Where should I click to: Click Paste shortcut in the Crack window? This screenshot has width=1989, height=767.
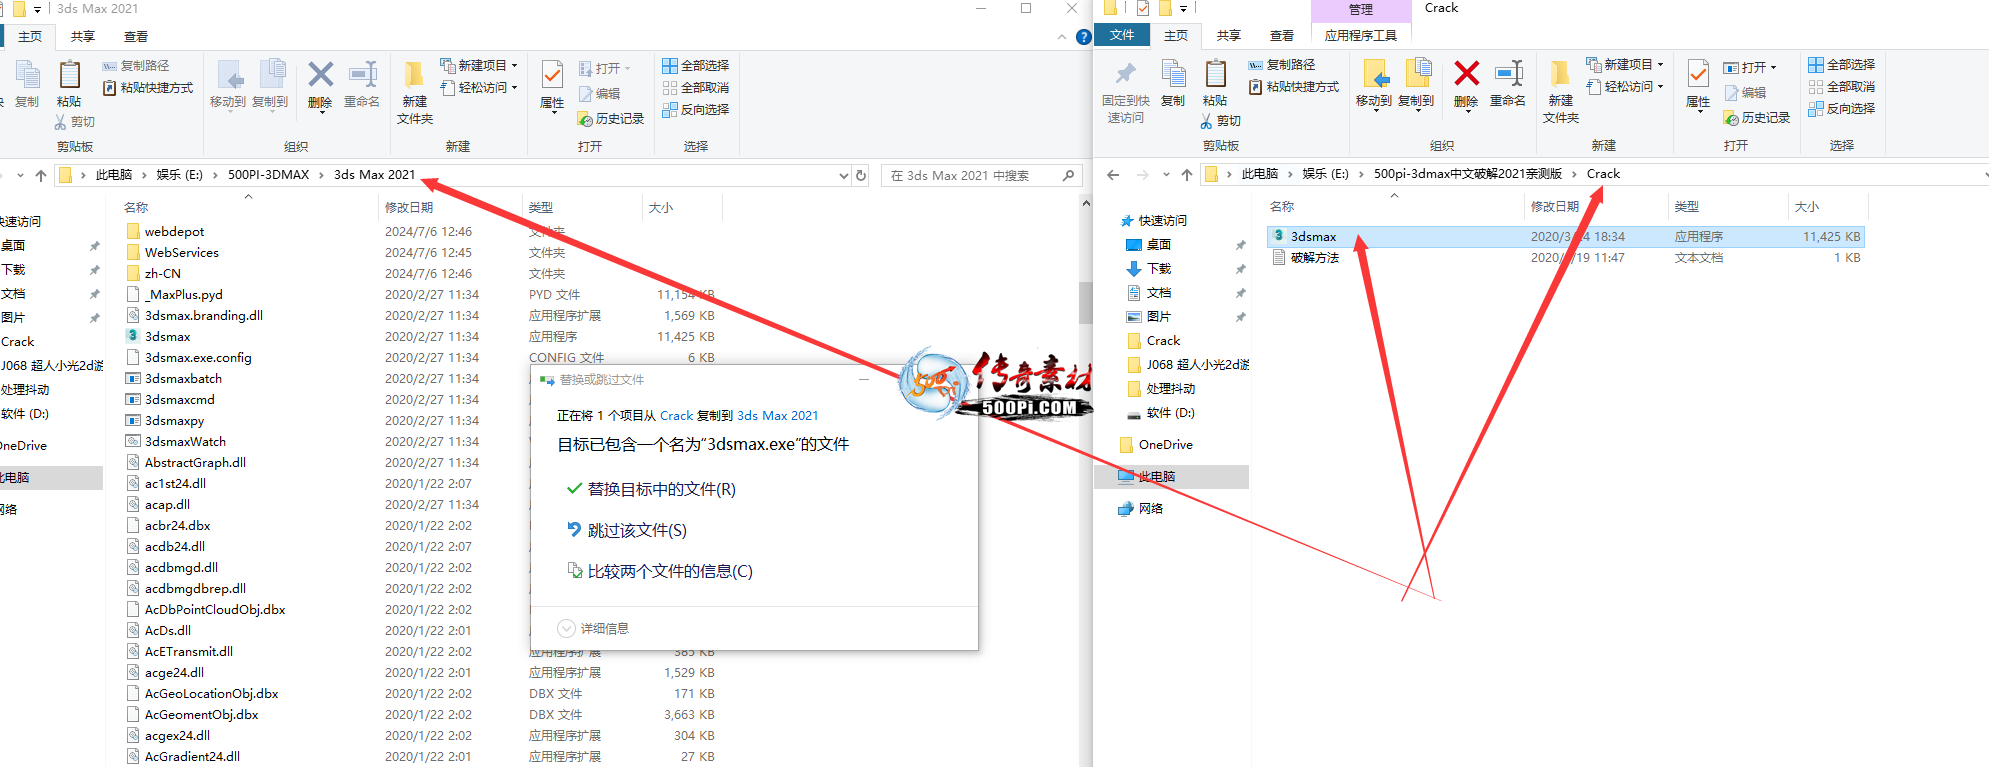click(1294, 87)
